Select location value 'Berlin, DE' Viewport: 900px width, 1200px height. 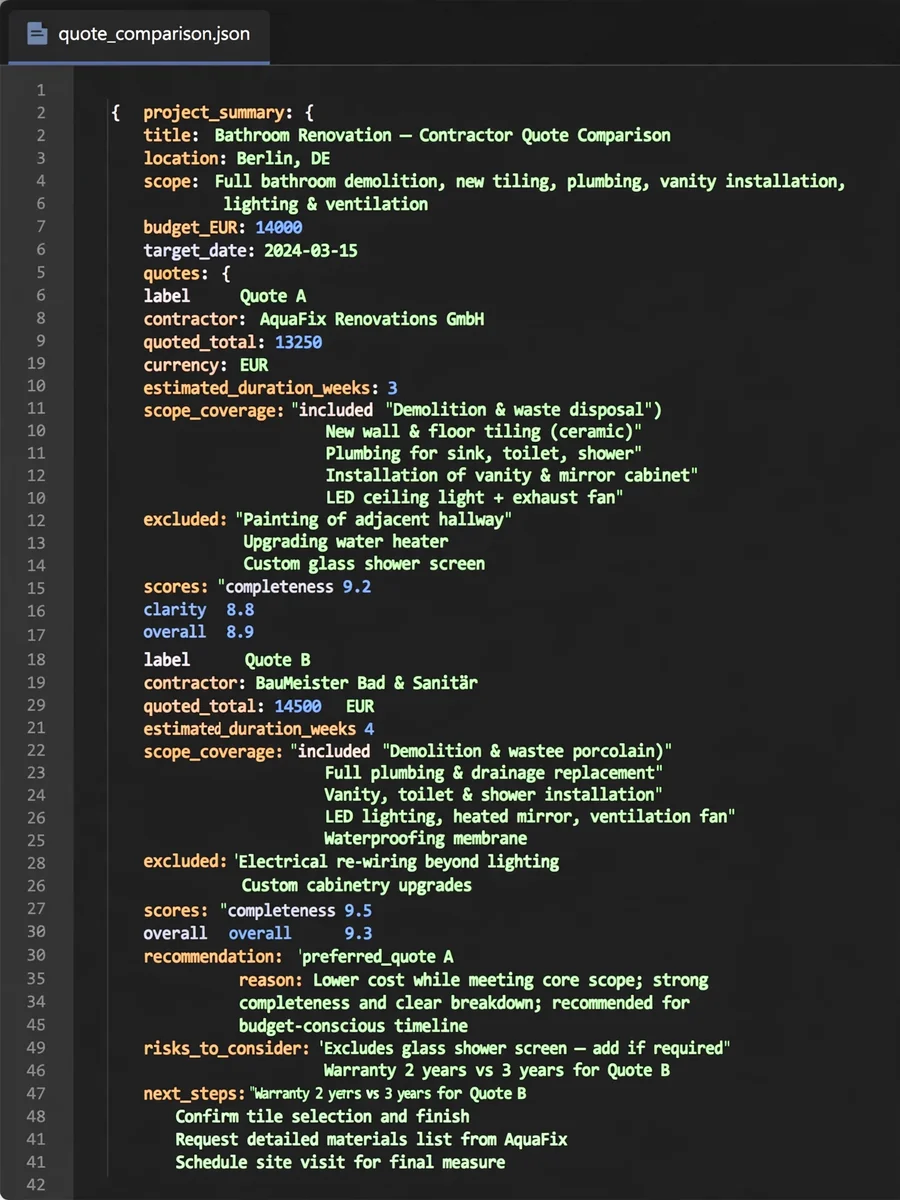(x=283, y=158)
